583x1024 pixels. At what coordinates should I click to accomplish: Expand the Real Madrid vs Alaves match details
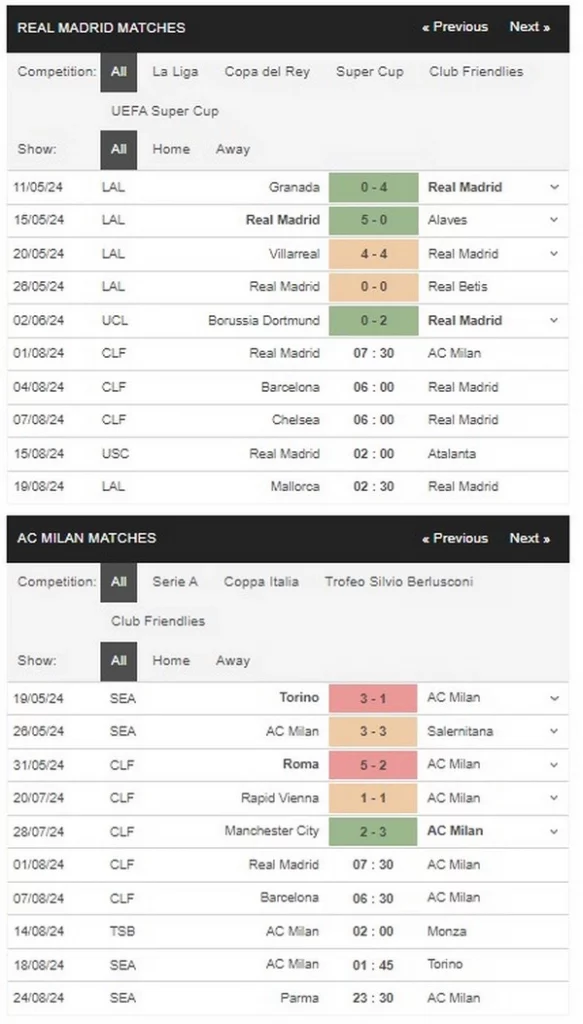pos(554,220)
